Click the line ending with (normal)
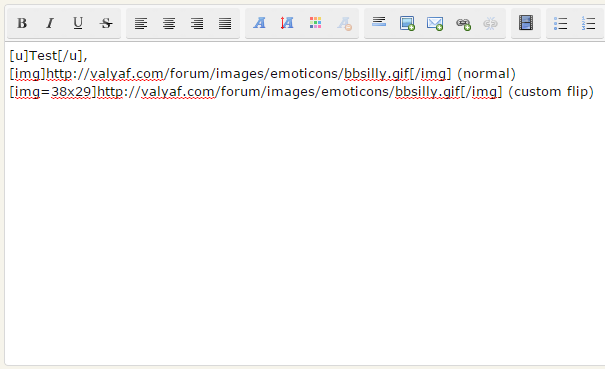 [x=262, y=74]
